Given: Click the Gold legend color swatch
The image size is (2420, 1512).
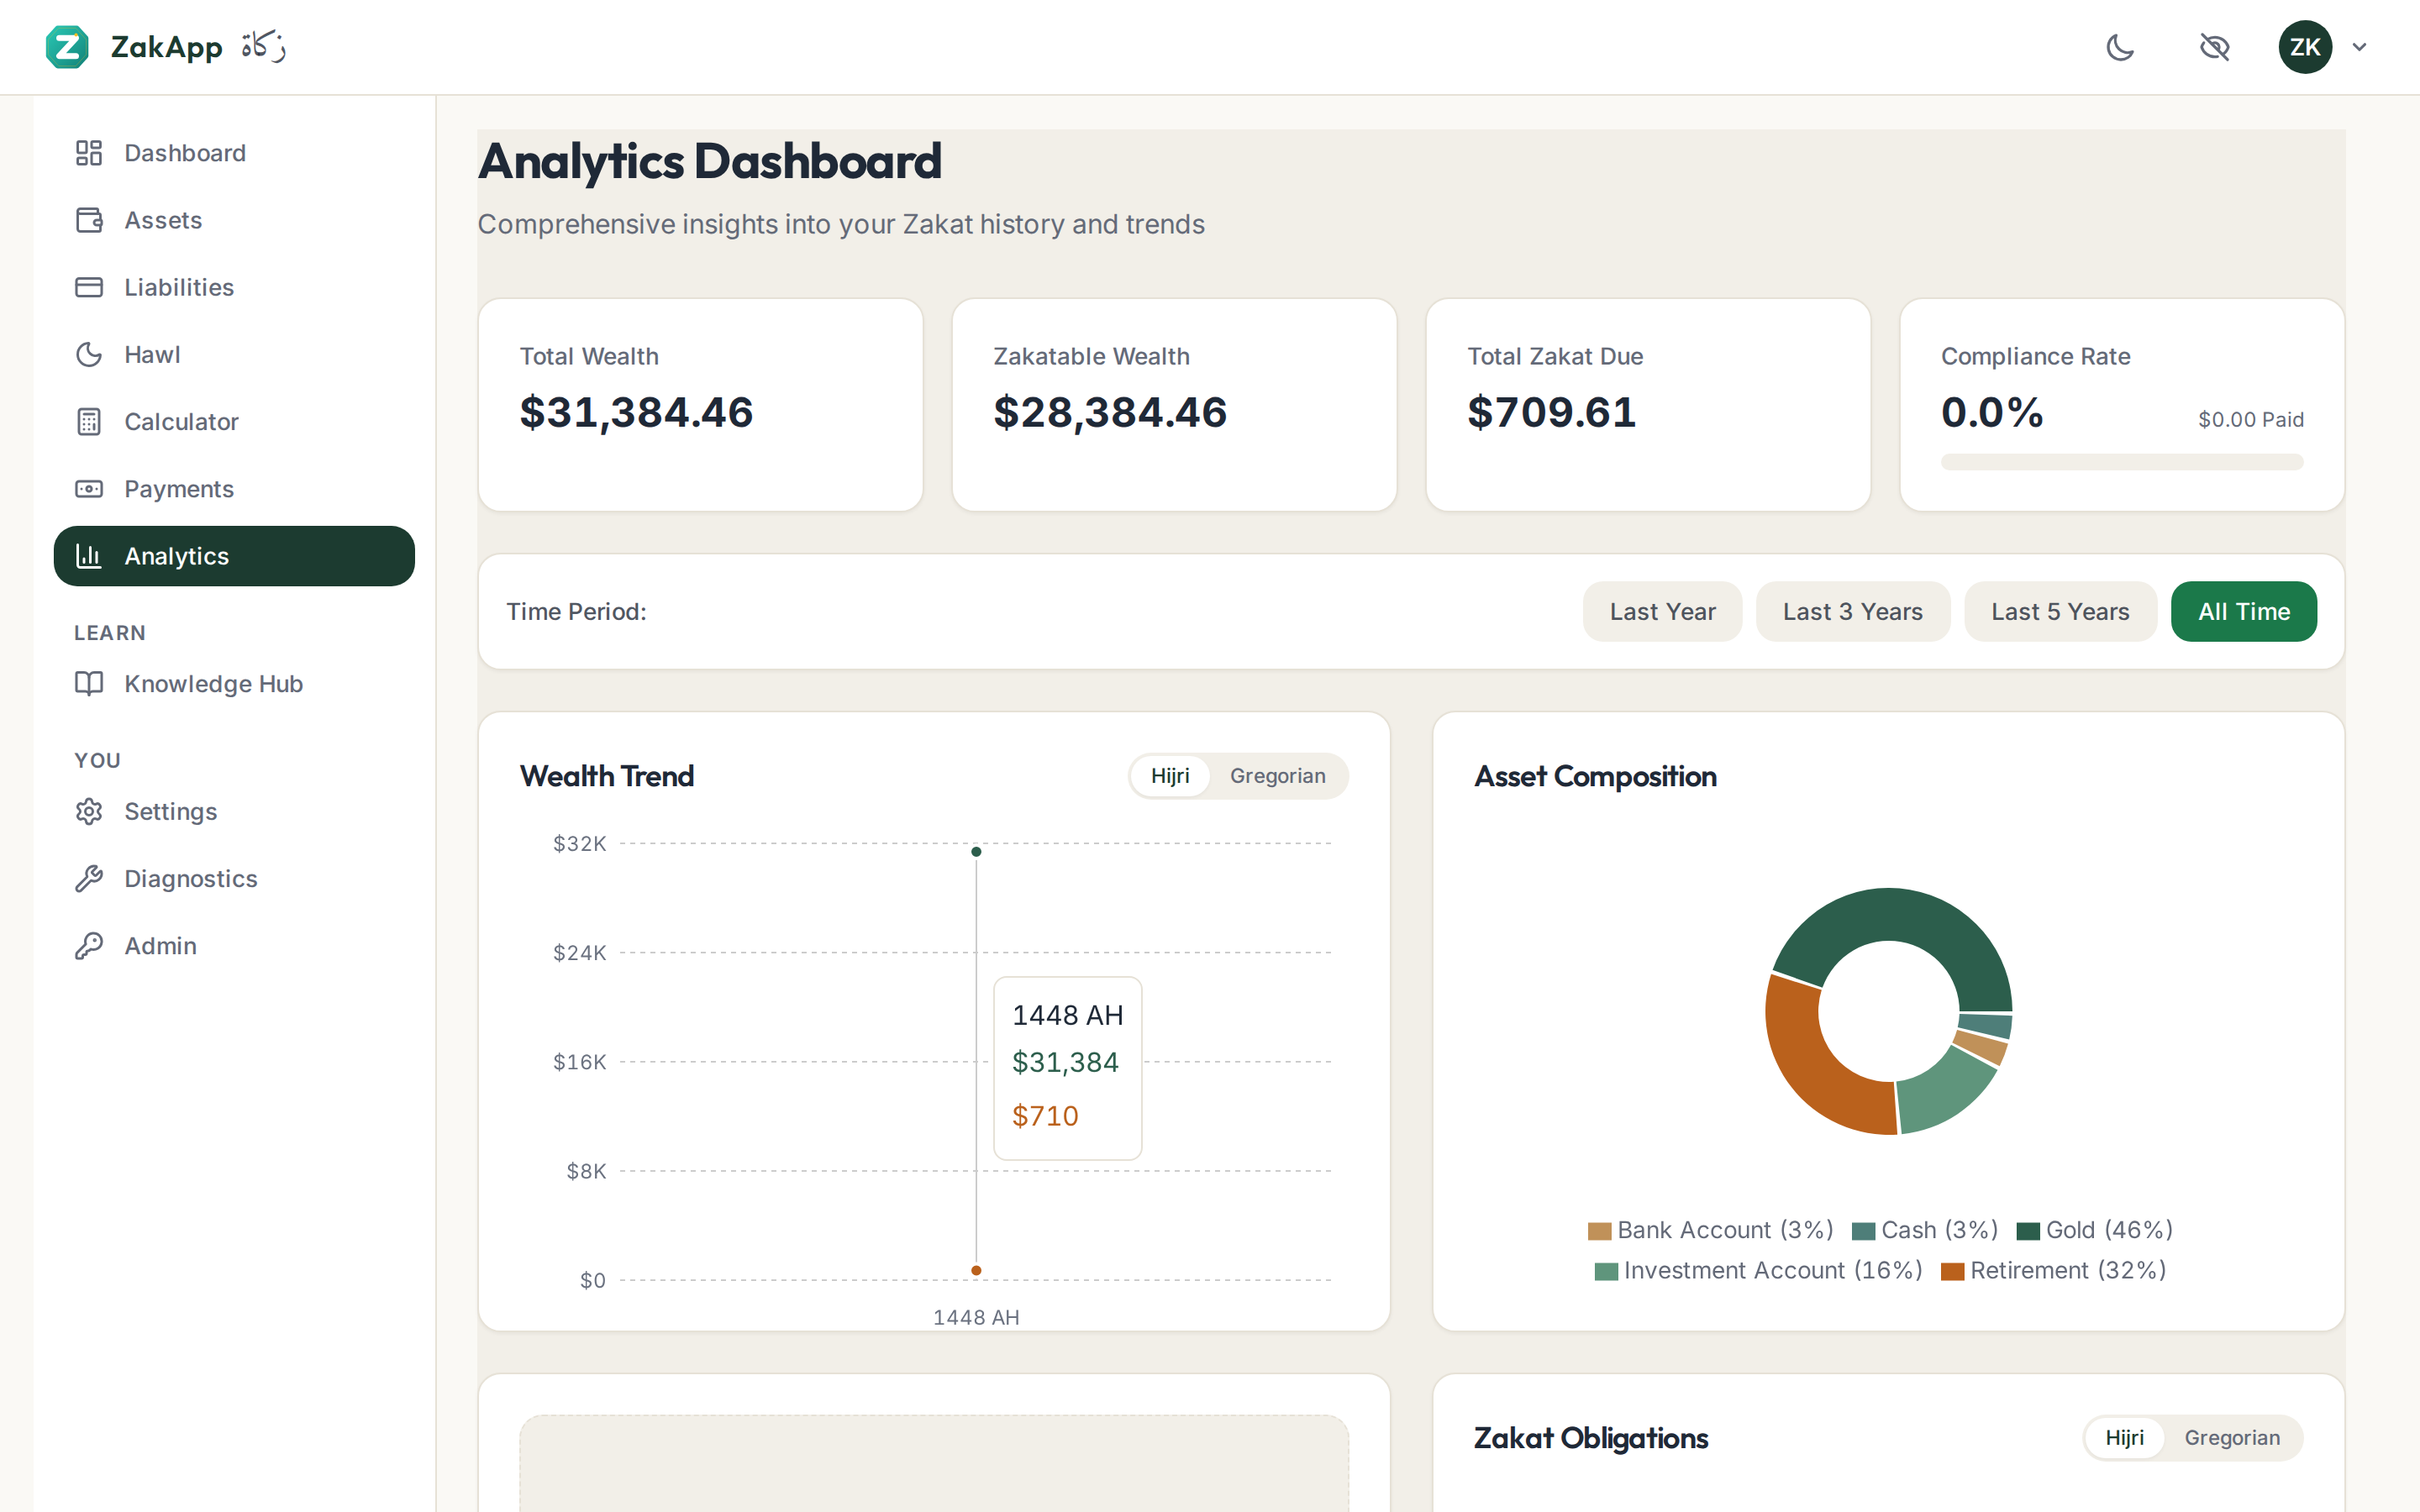Looking at the screenshot, I should click(x=2028, y=1231).
